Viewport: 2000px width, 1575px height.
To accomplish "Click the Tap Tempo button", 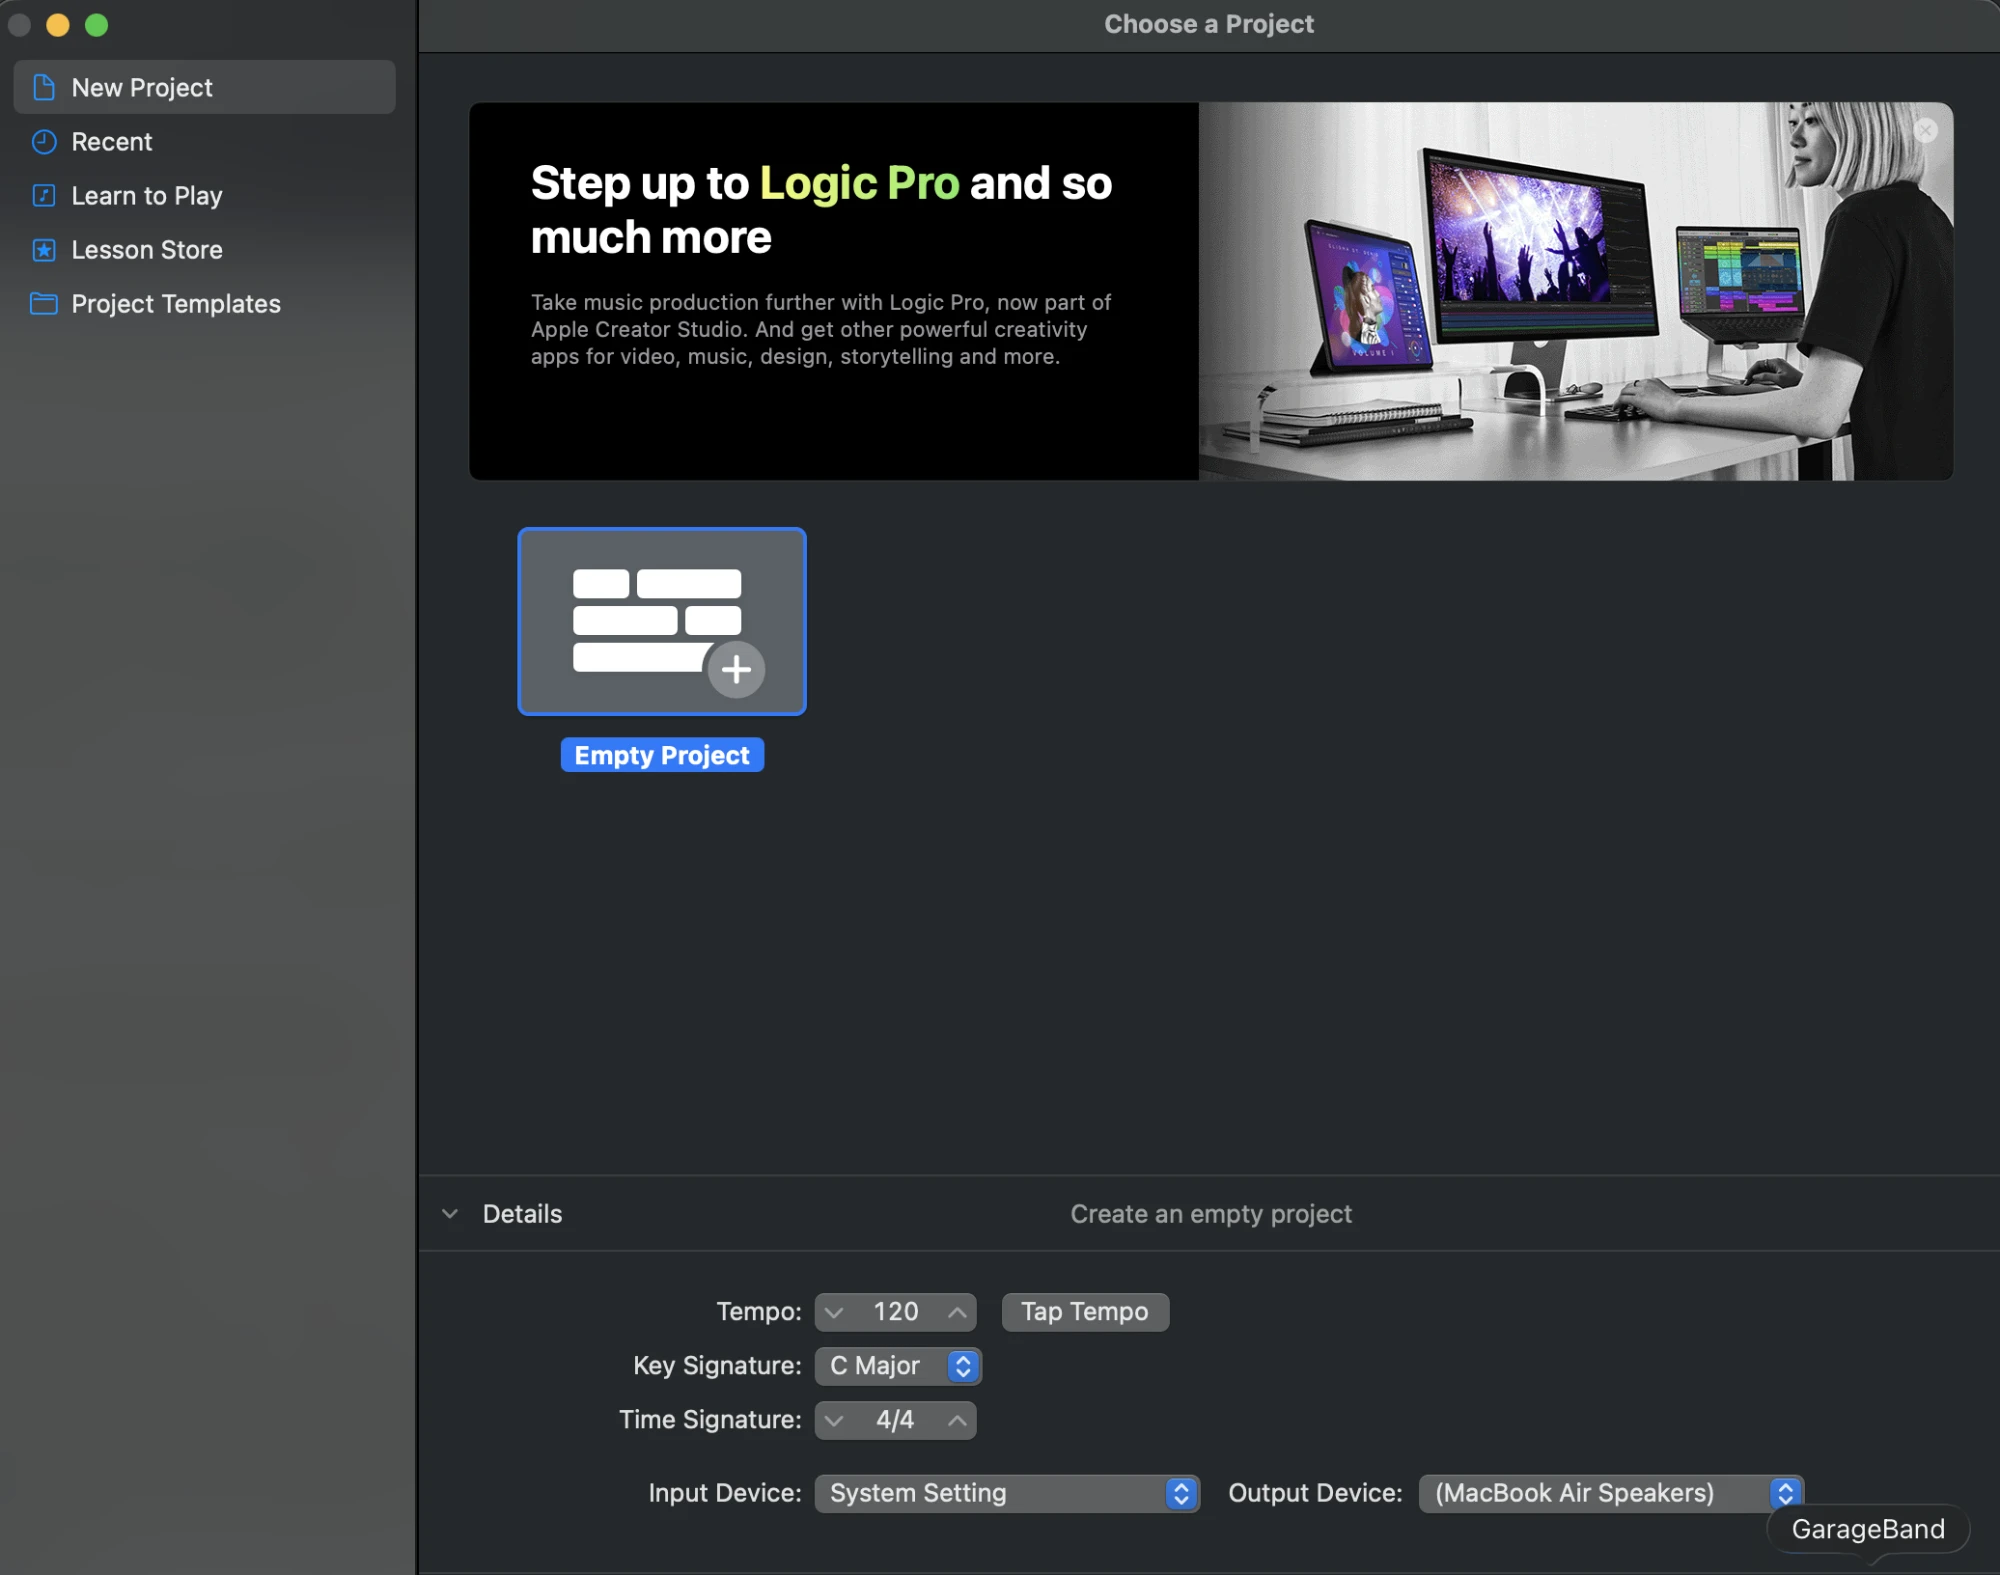I will (1085, 1311).
